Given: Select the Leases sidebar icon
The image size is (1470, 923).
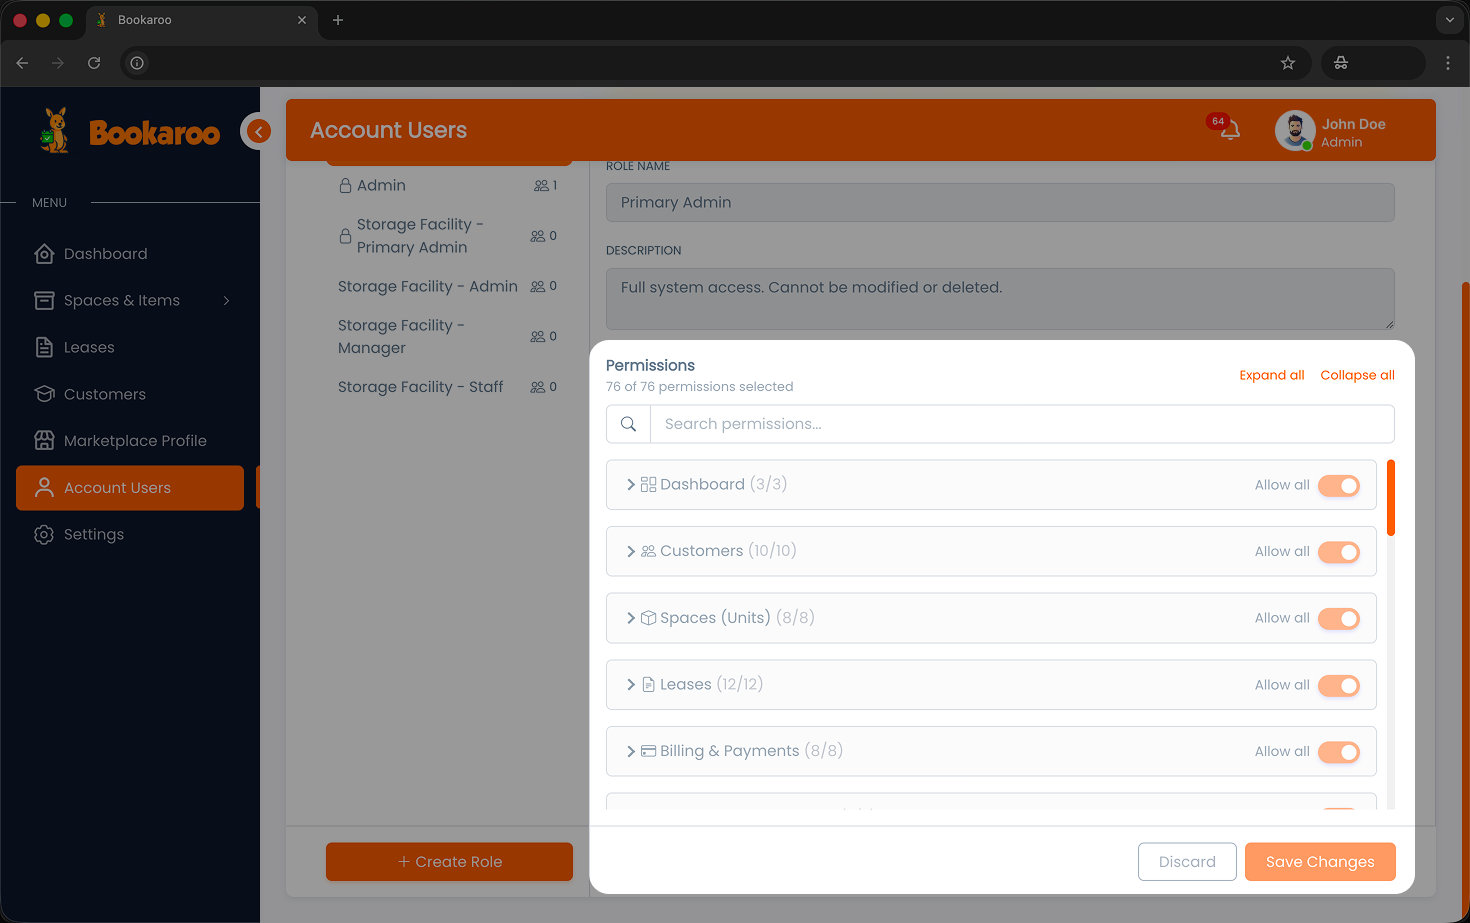Looking at the screenshot, I should 44,347.
